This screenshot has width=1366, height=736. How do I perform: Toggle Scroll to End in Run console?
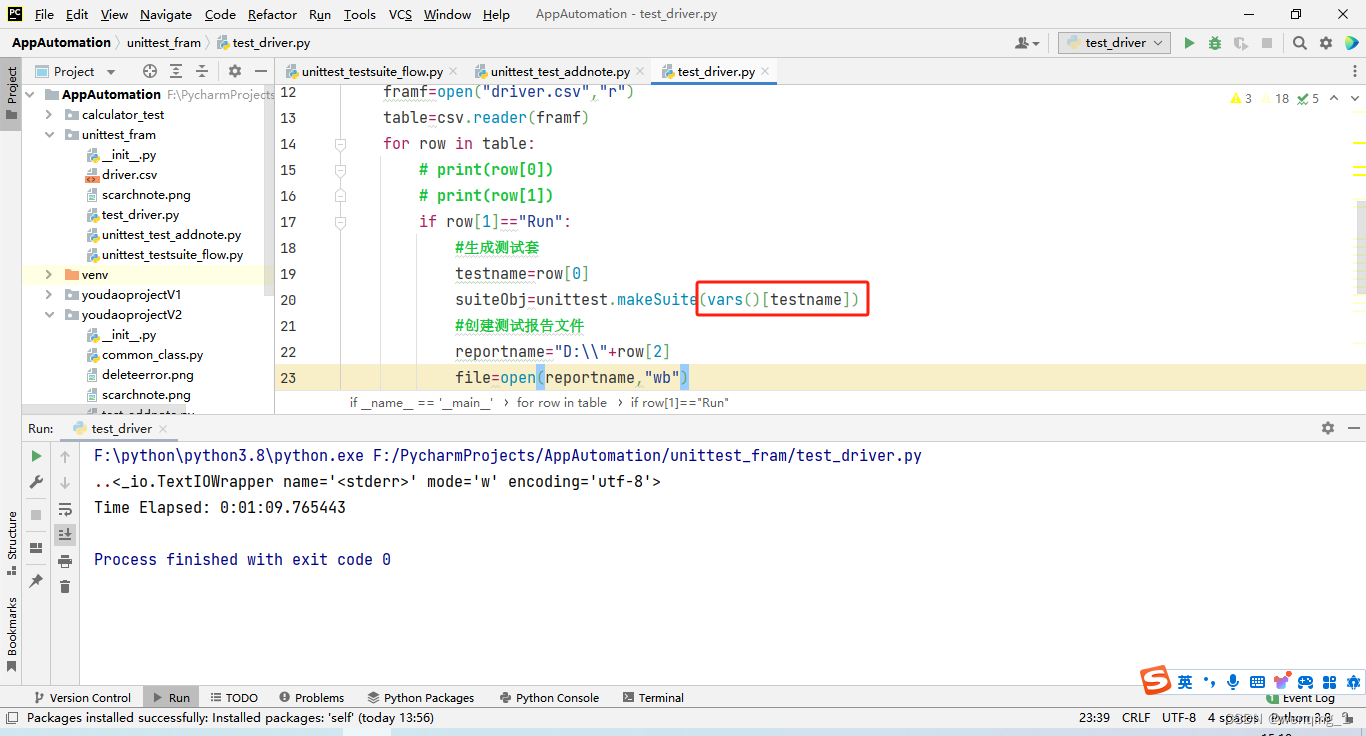65,533
